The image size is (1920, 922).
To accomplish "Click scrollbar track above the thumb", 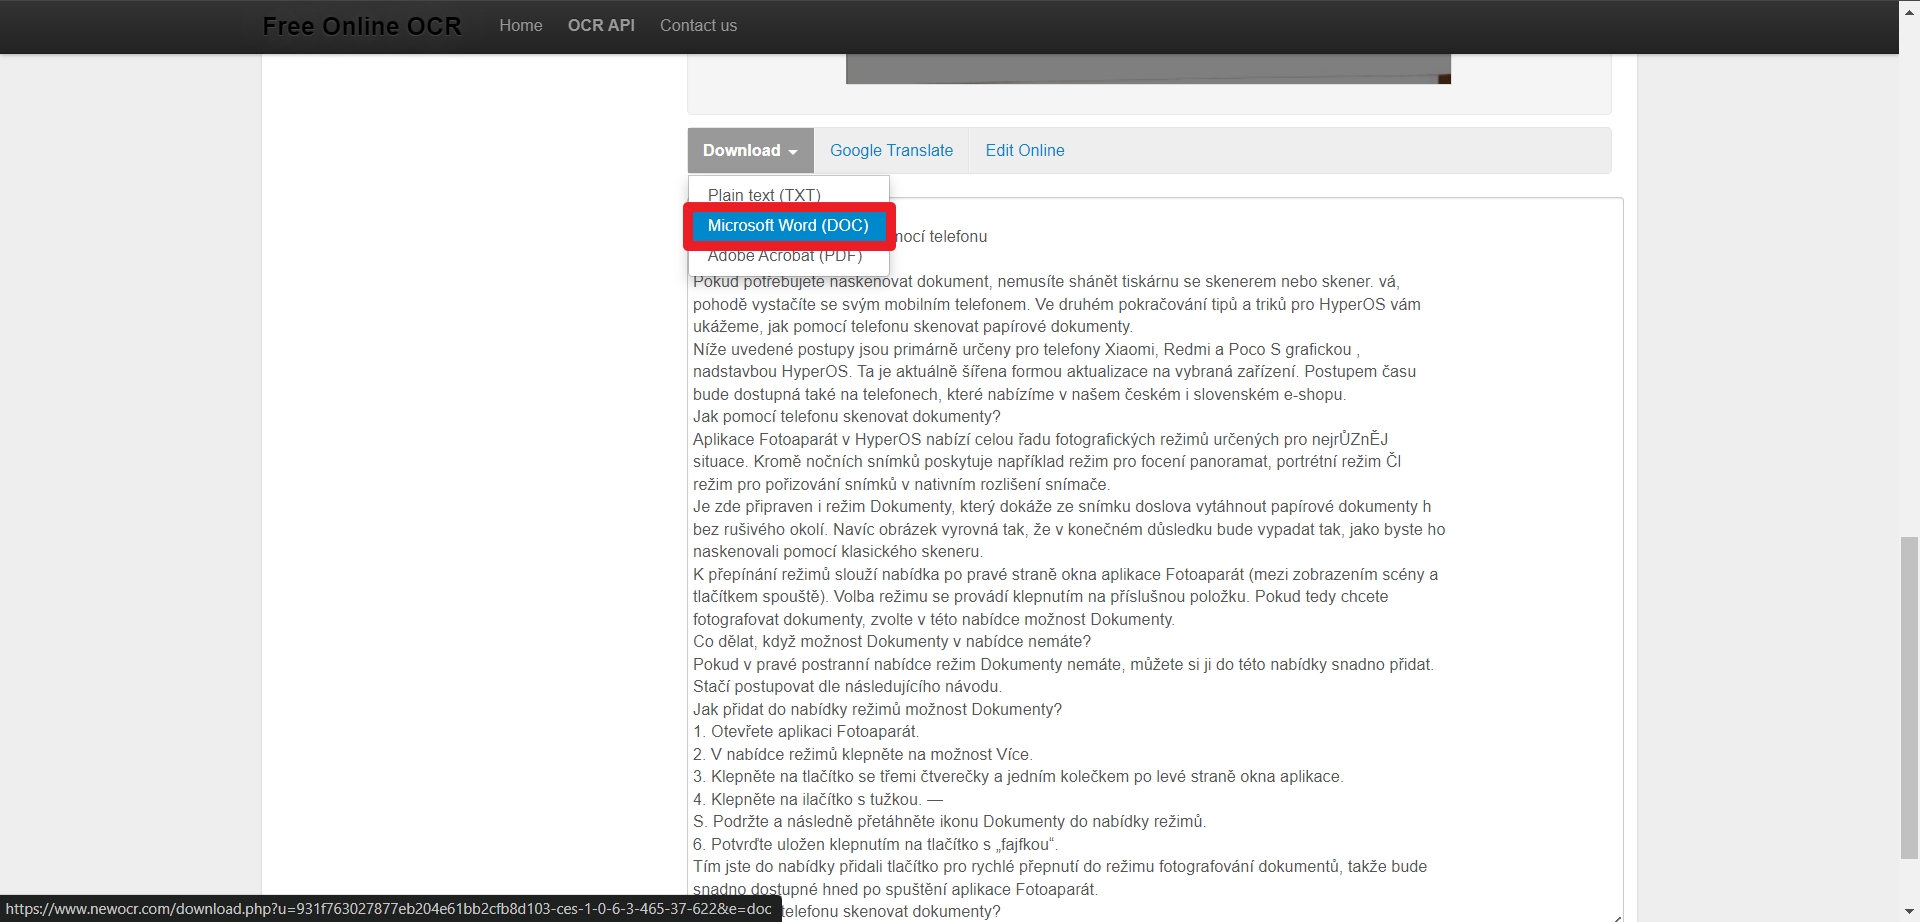I will coord(1909,300).
